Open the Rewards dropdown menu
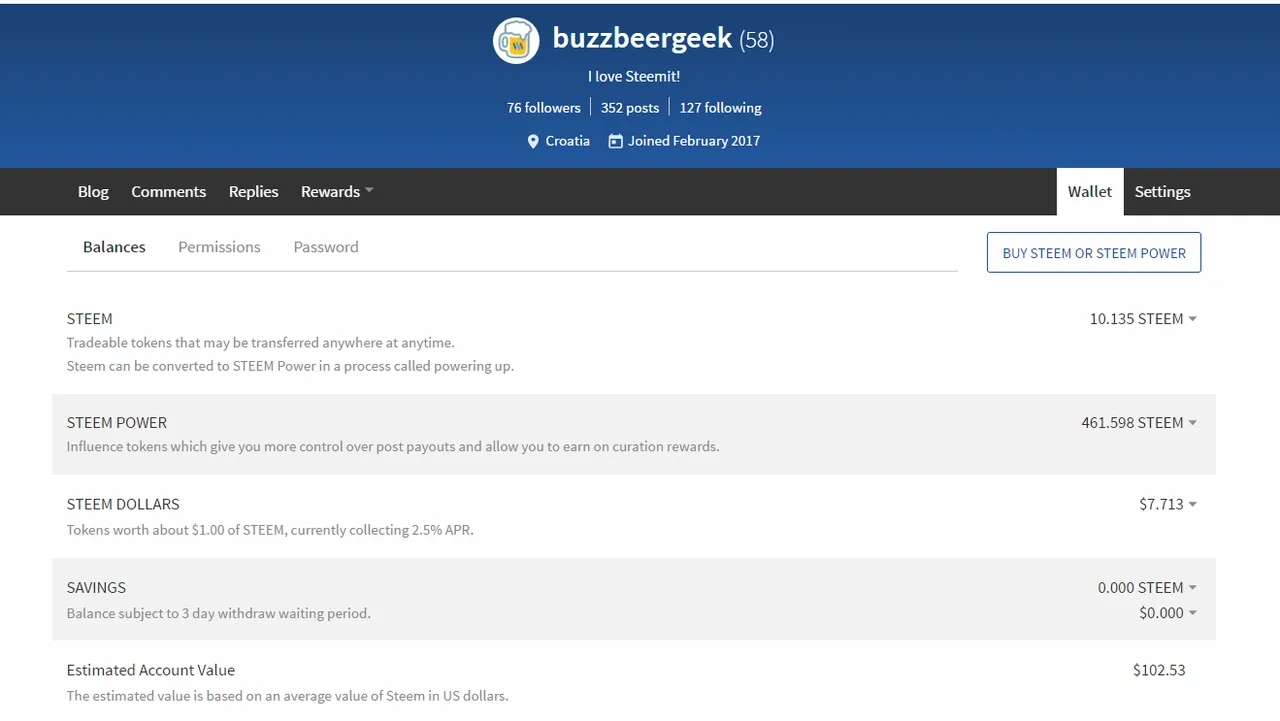 click(x=336, y=192)
